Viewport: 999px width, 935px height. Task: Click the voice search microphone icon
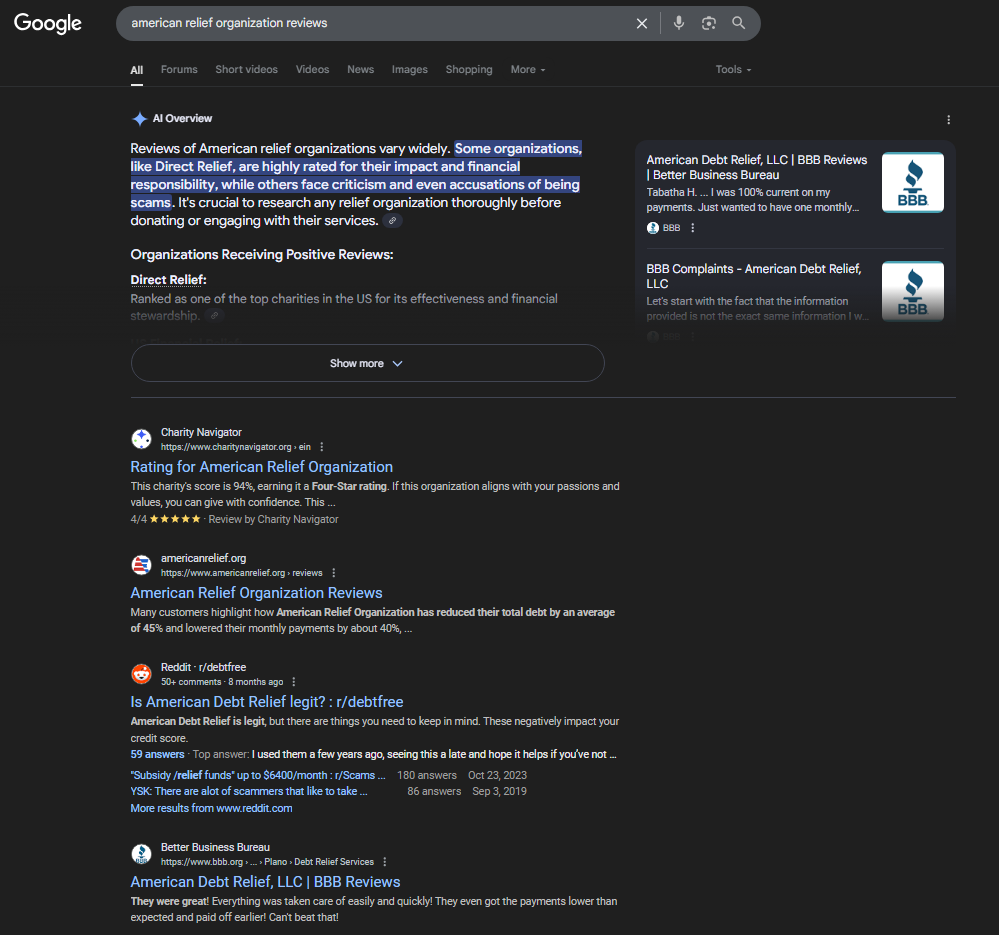coord(679,23)
